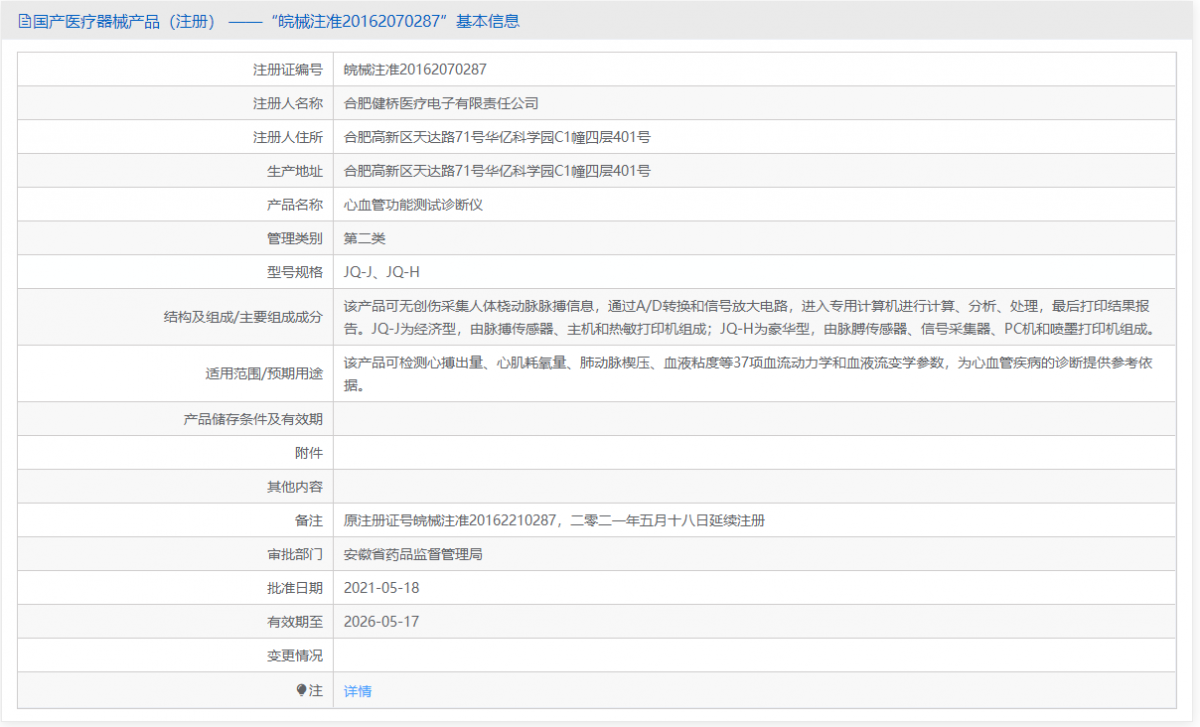This screenshot has height=727, width=1200.
Task: Click the 注册人住所 label
Action: 288,137
